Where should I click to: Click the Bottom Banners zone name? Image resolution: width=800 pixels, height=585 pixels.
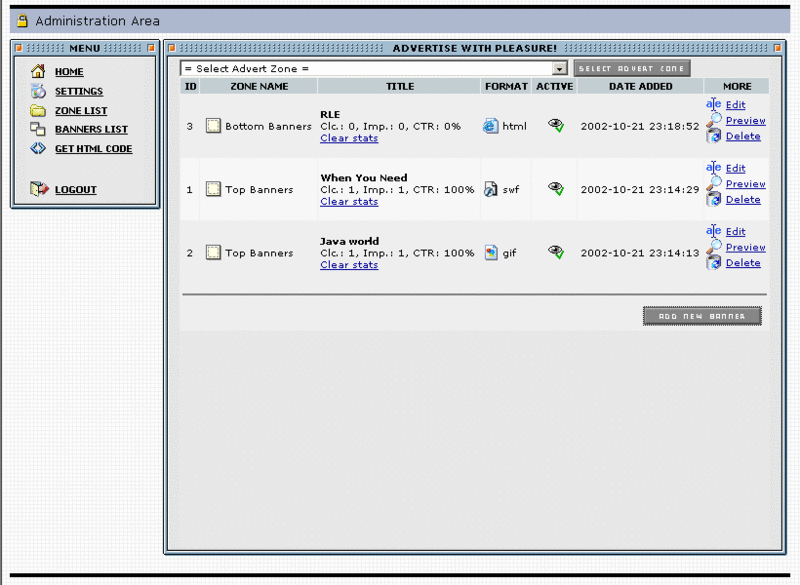(268, 126)
